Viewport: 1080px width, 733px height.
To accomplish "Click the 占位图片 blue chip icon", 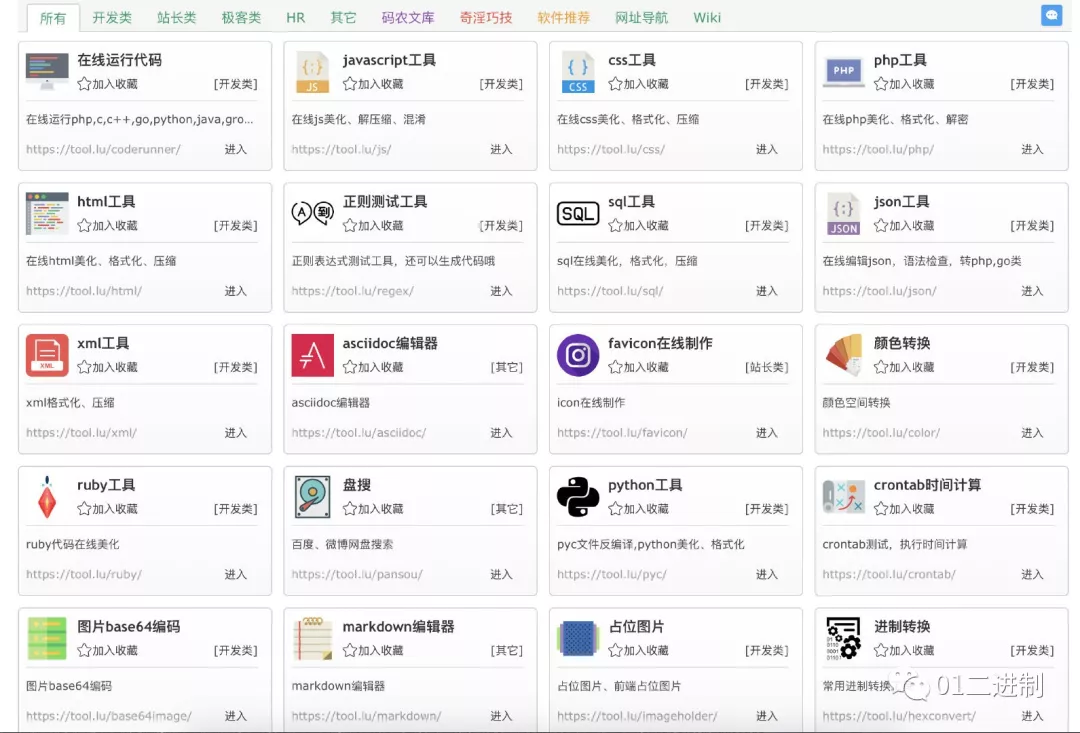I will (578, 639).
